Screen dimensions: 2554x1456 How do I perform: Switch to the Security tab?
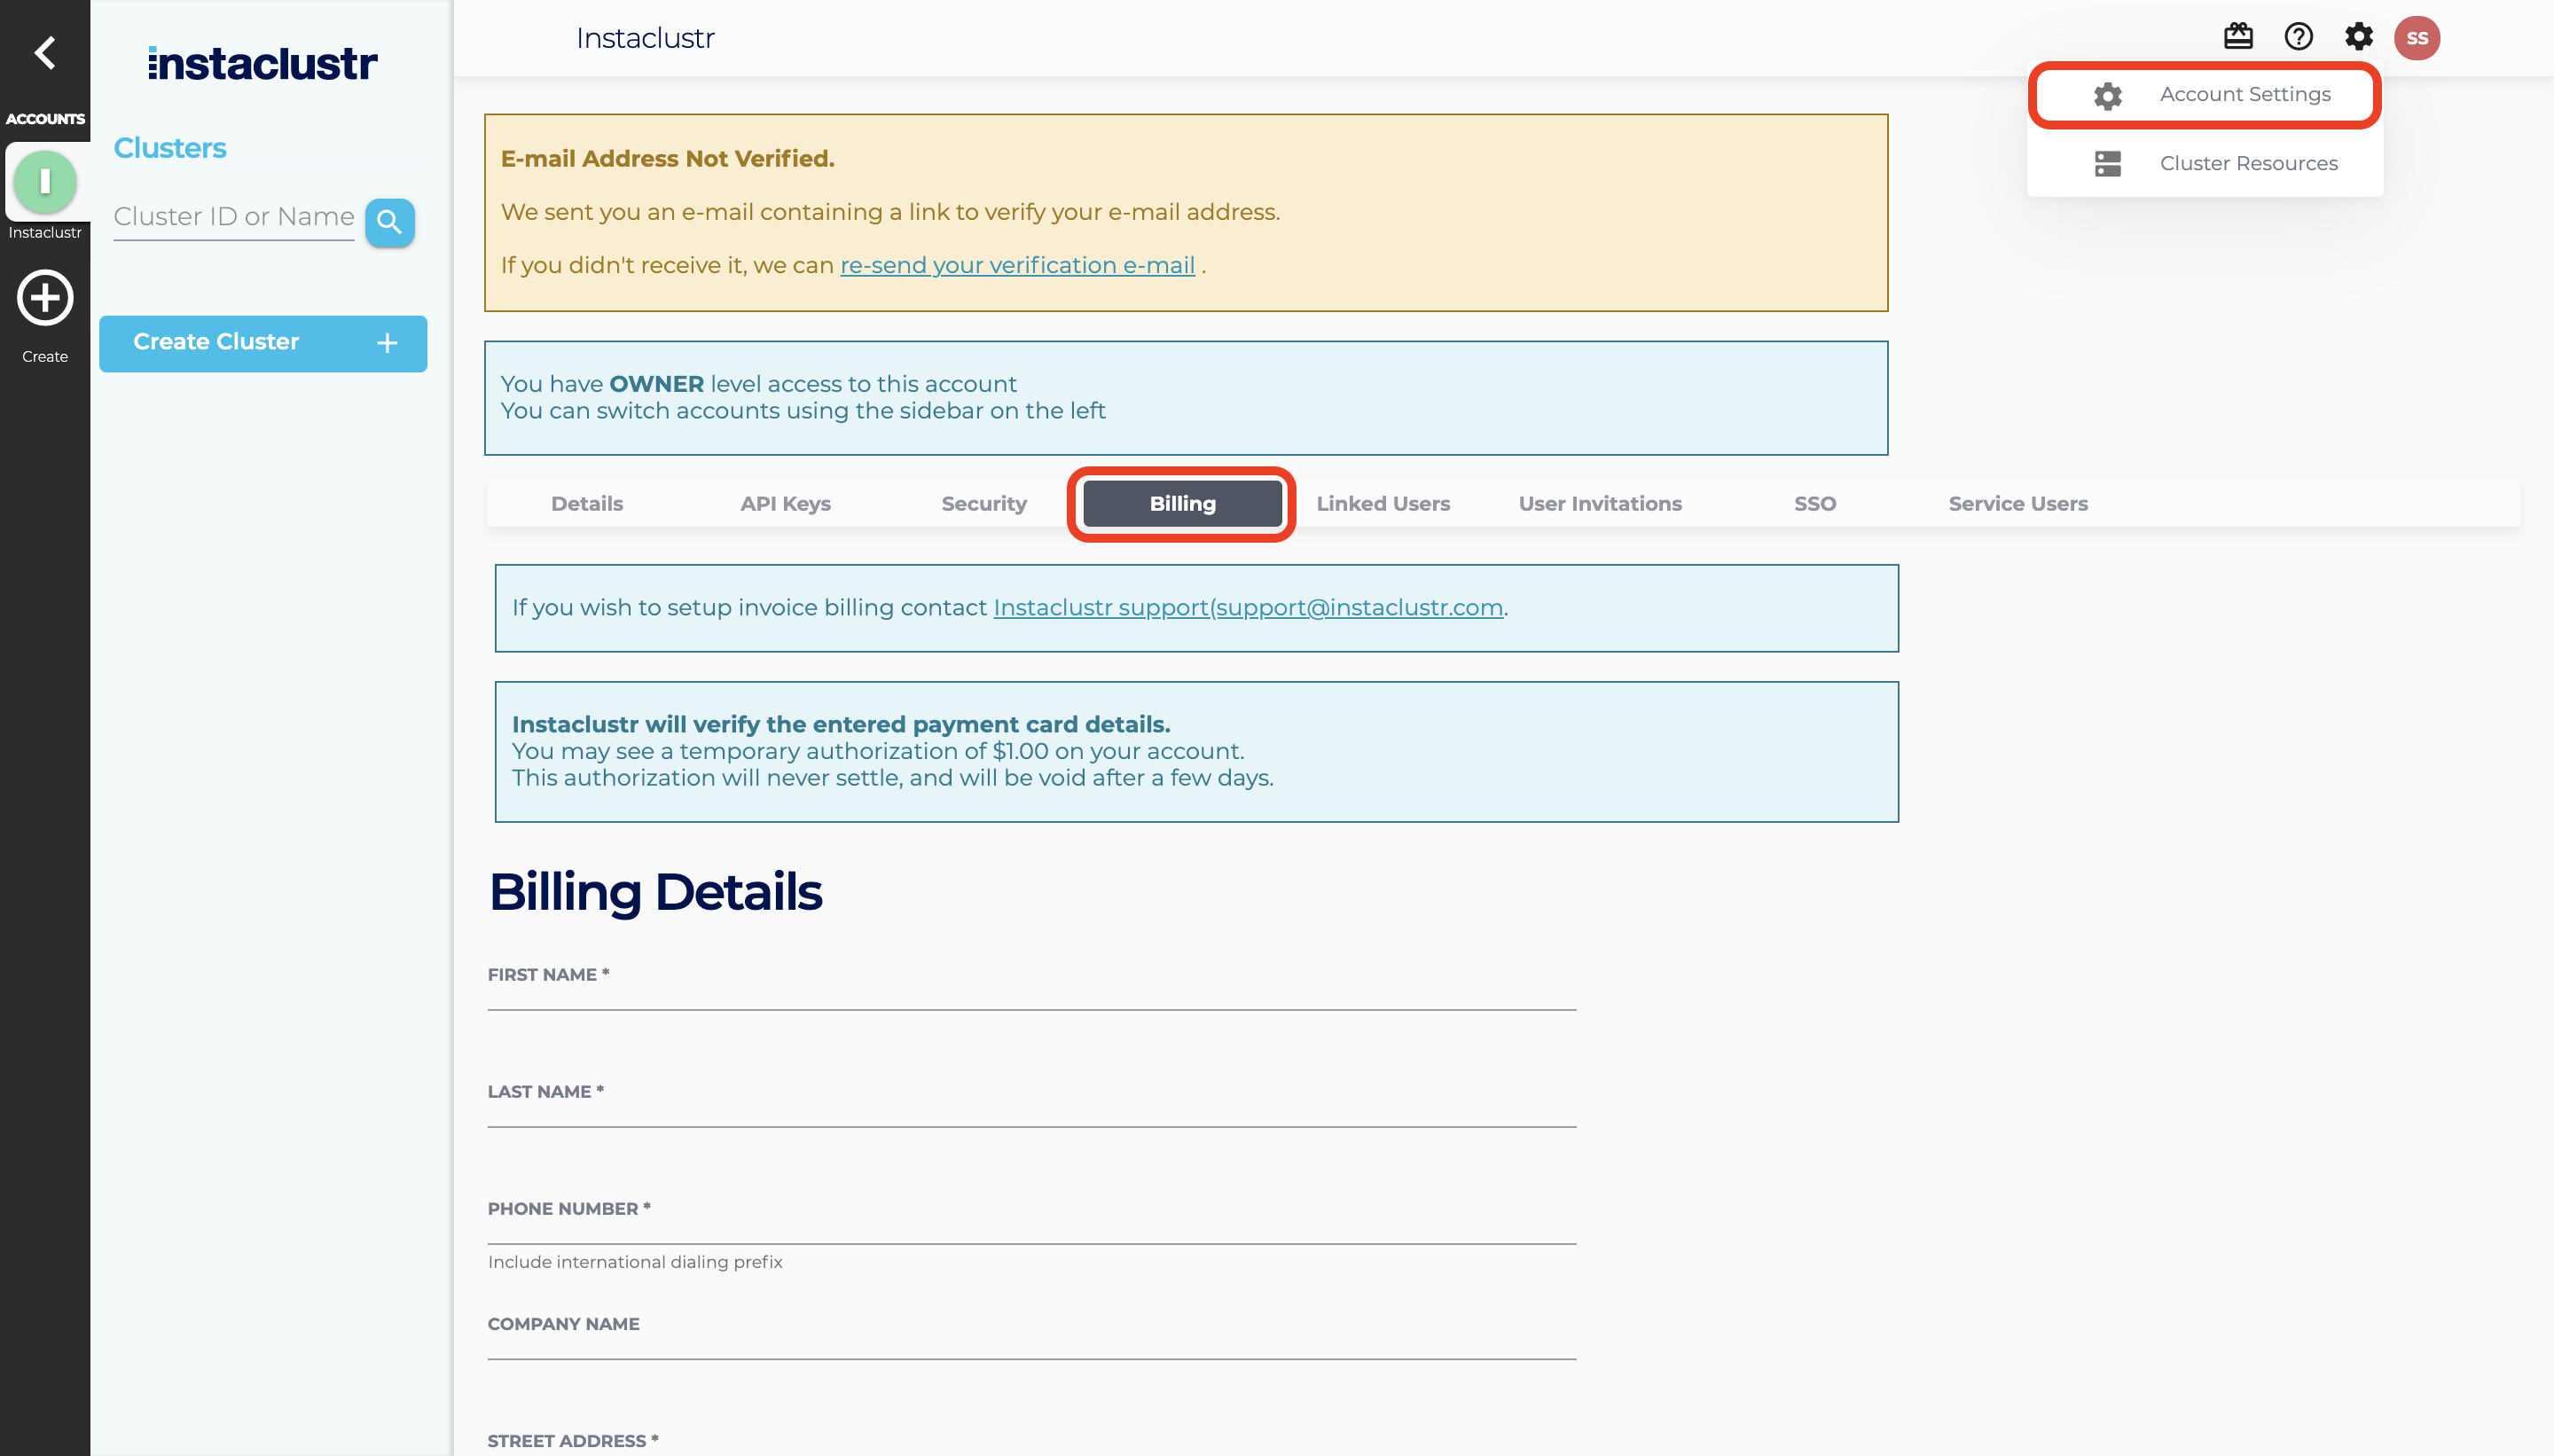point(983,504)
